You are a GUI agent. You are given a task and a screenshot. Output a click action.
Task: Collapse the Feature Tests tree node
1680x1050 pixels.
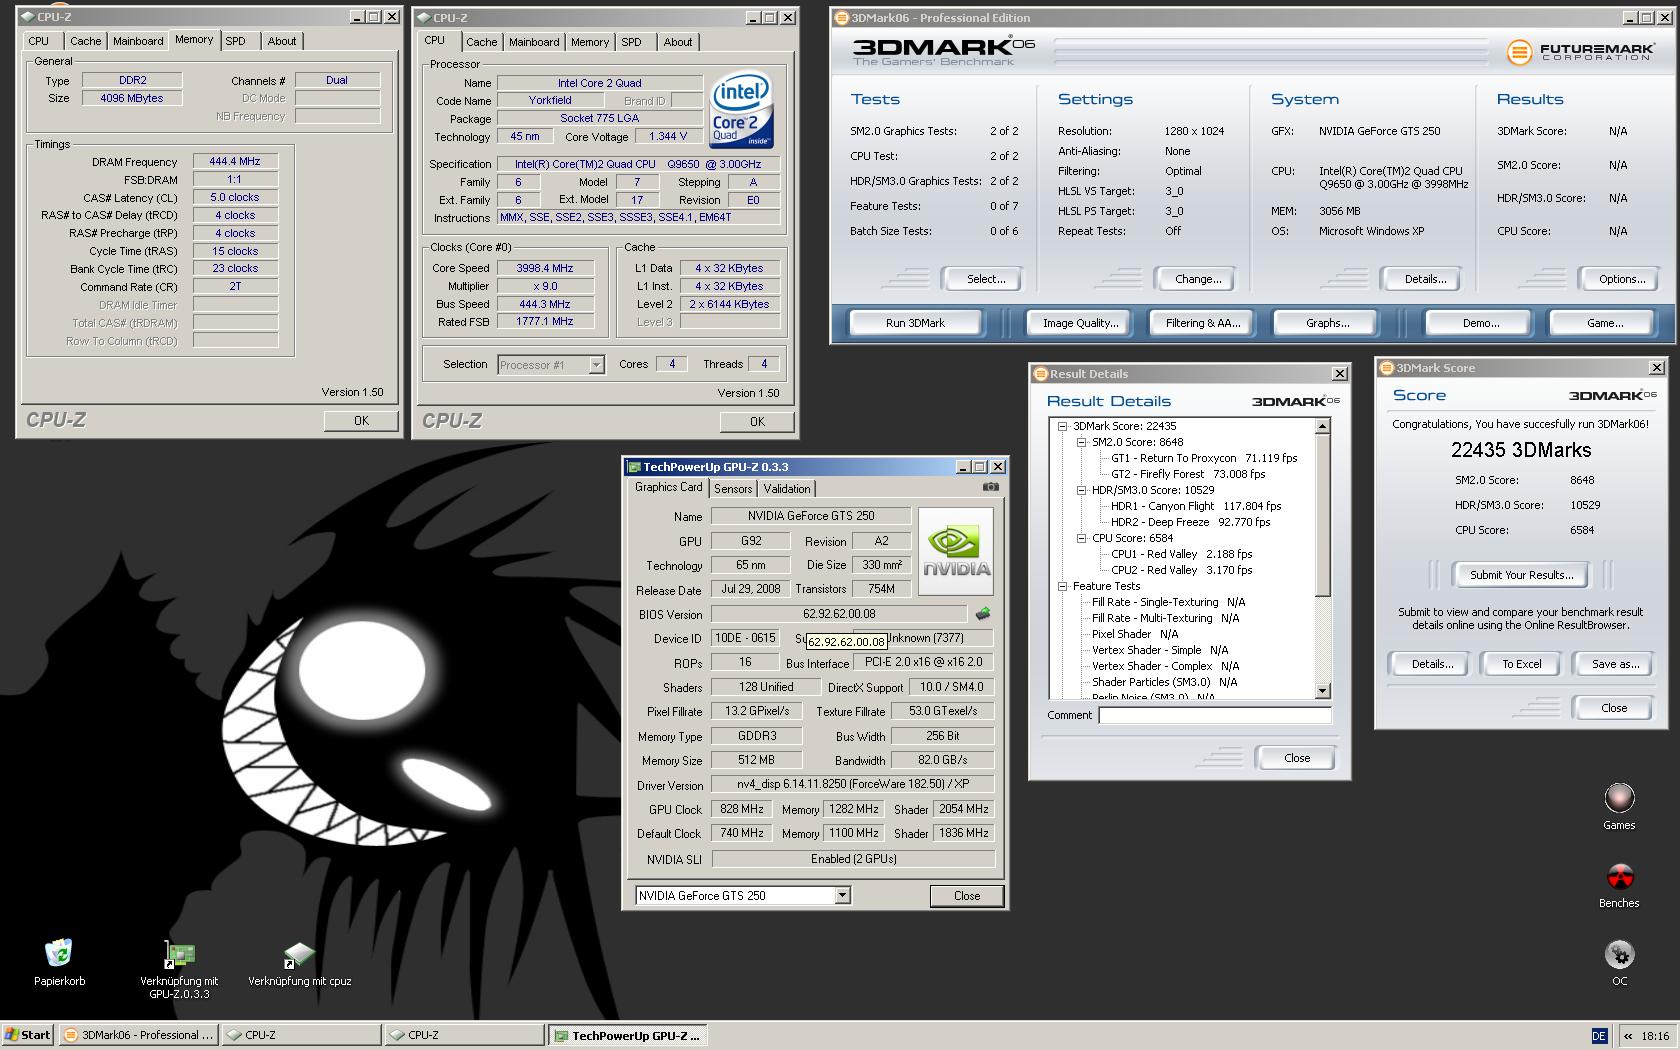1063,586
